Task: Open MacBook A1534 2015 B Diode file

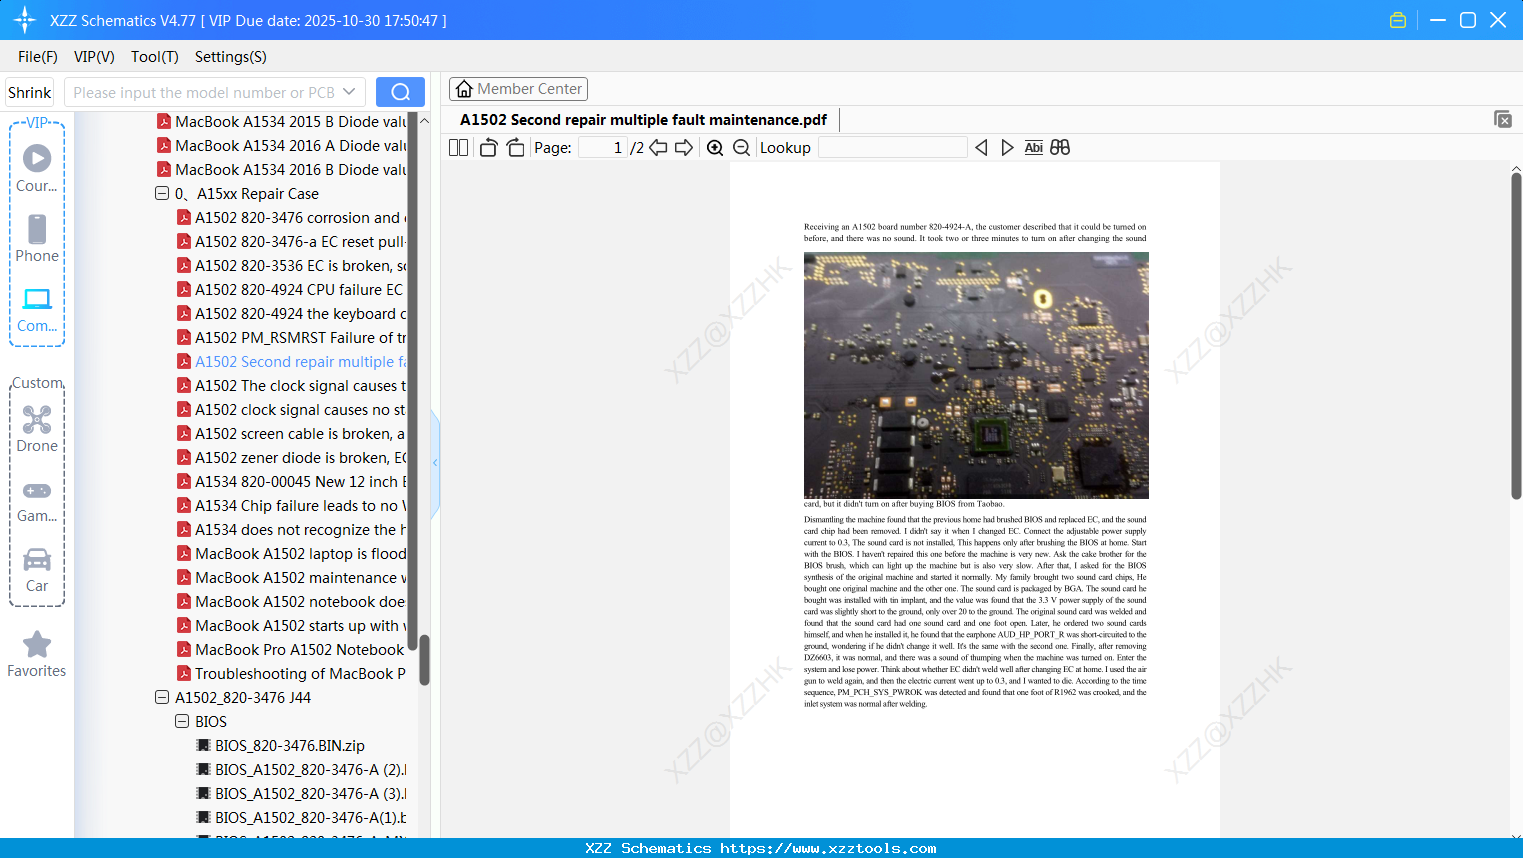Action: [x=282, y=122]
